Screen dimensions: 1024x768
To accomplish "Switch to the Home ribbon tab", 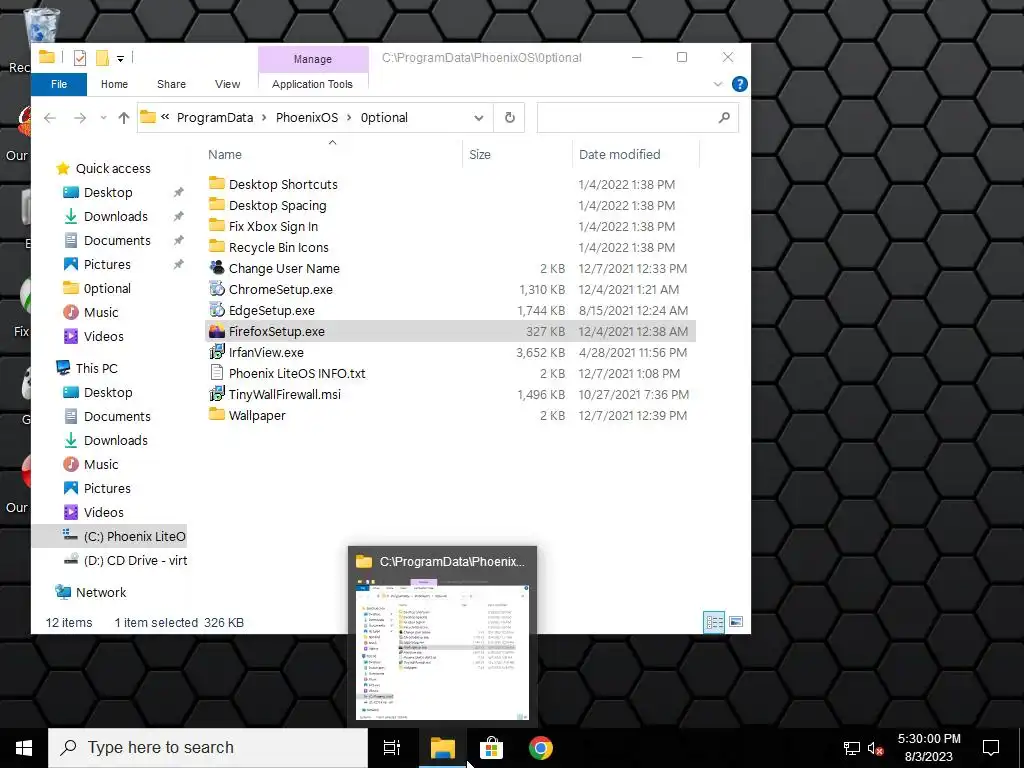I will (x=114, y=84).
